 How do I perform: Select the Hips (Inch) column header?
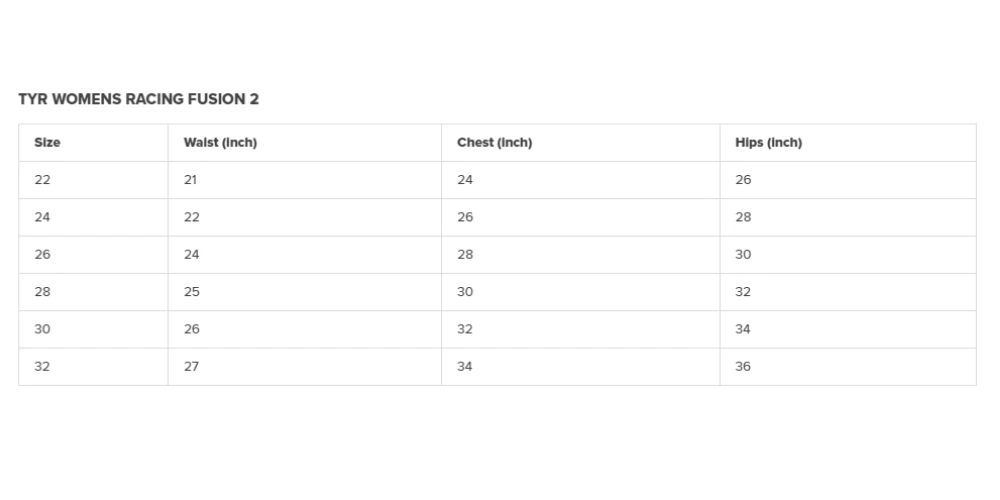(768, 143)
